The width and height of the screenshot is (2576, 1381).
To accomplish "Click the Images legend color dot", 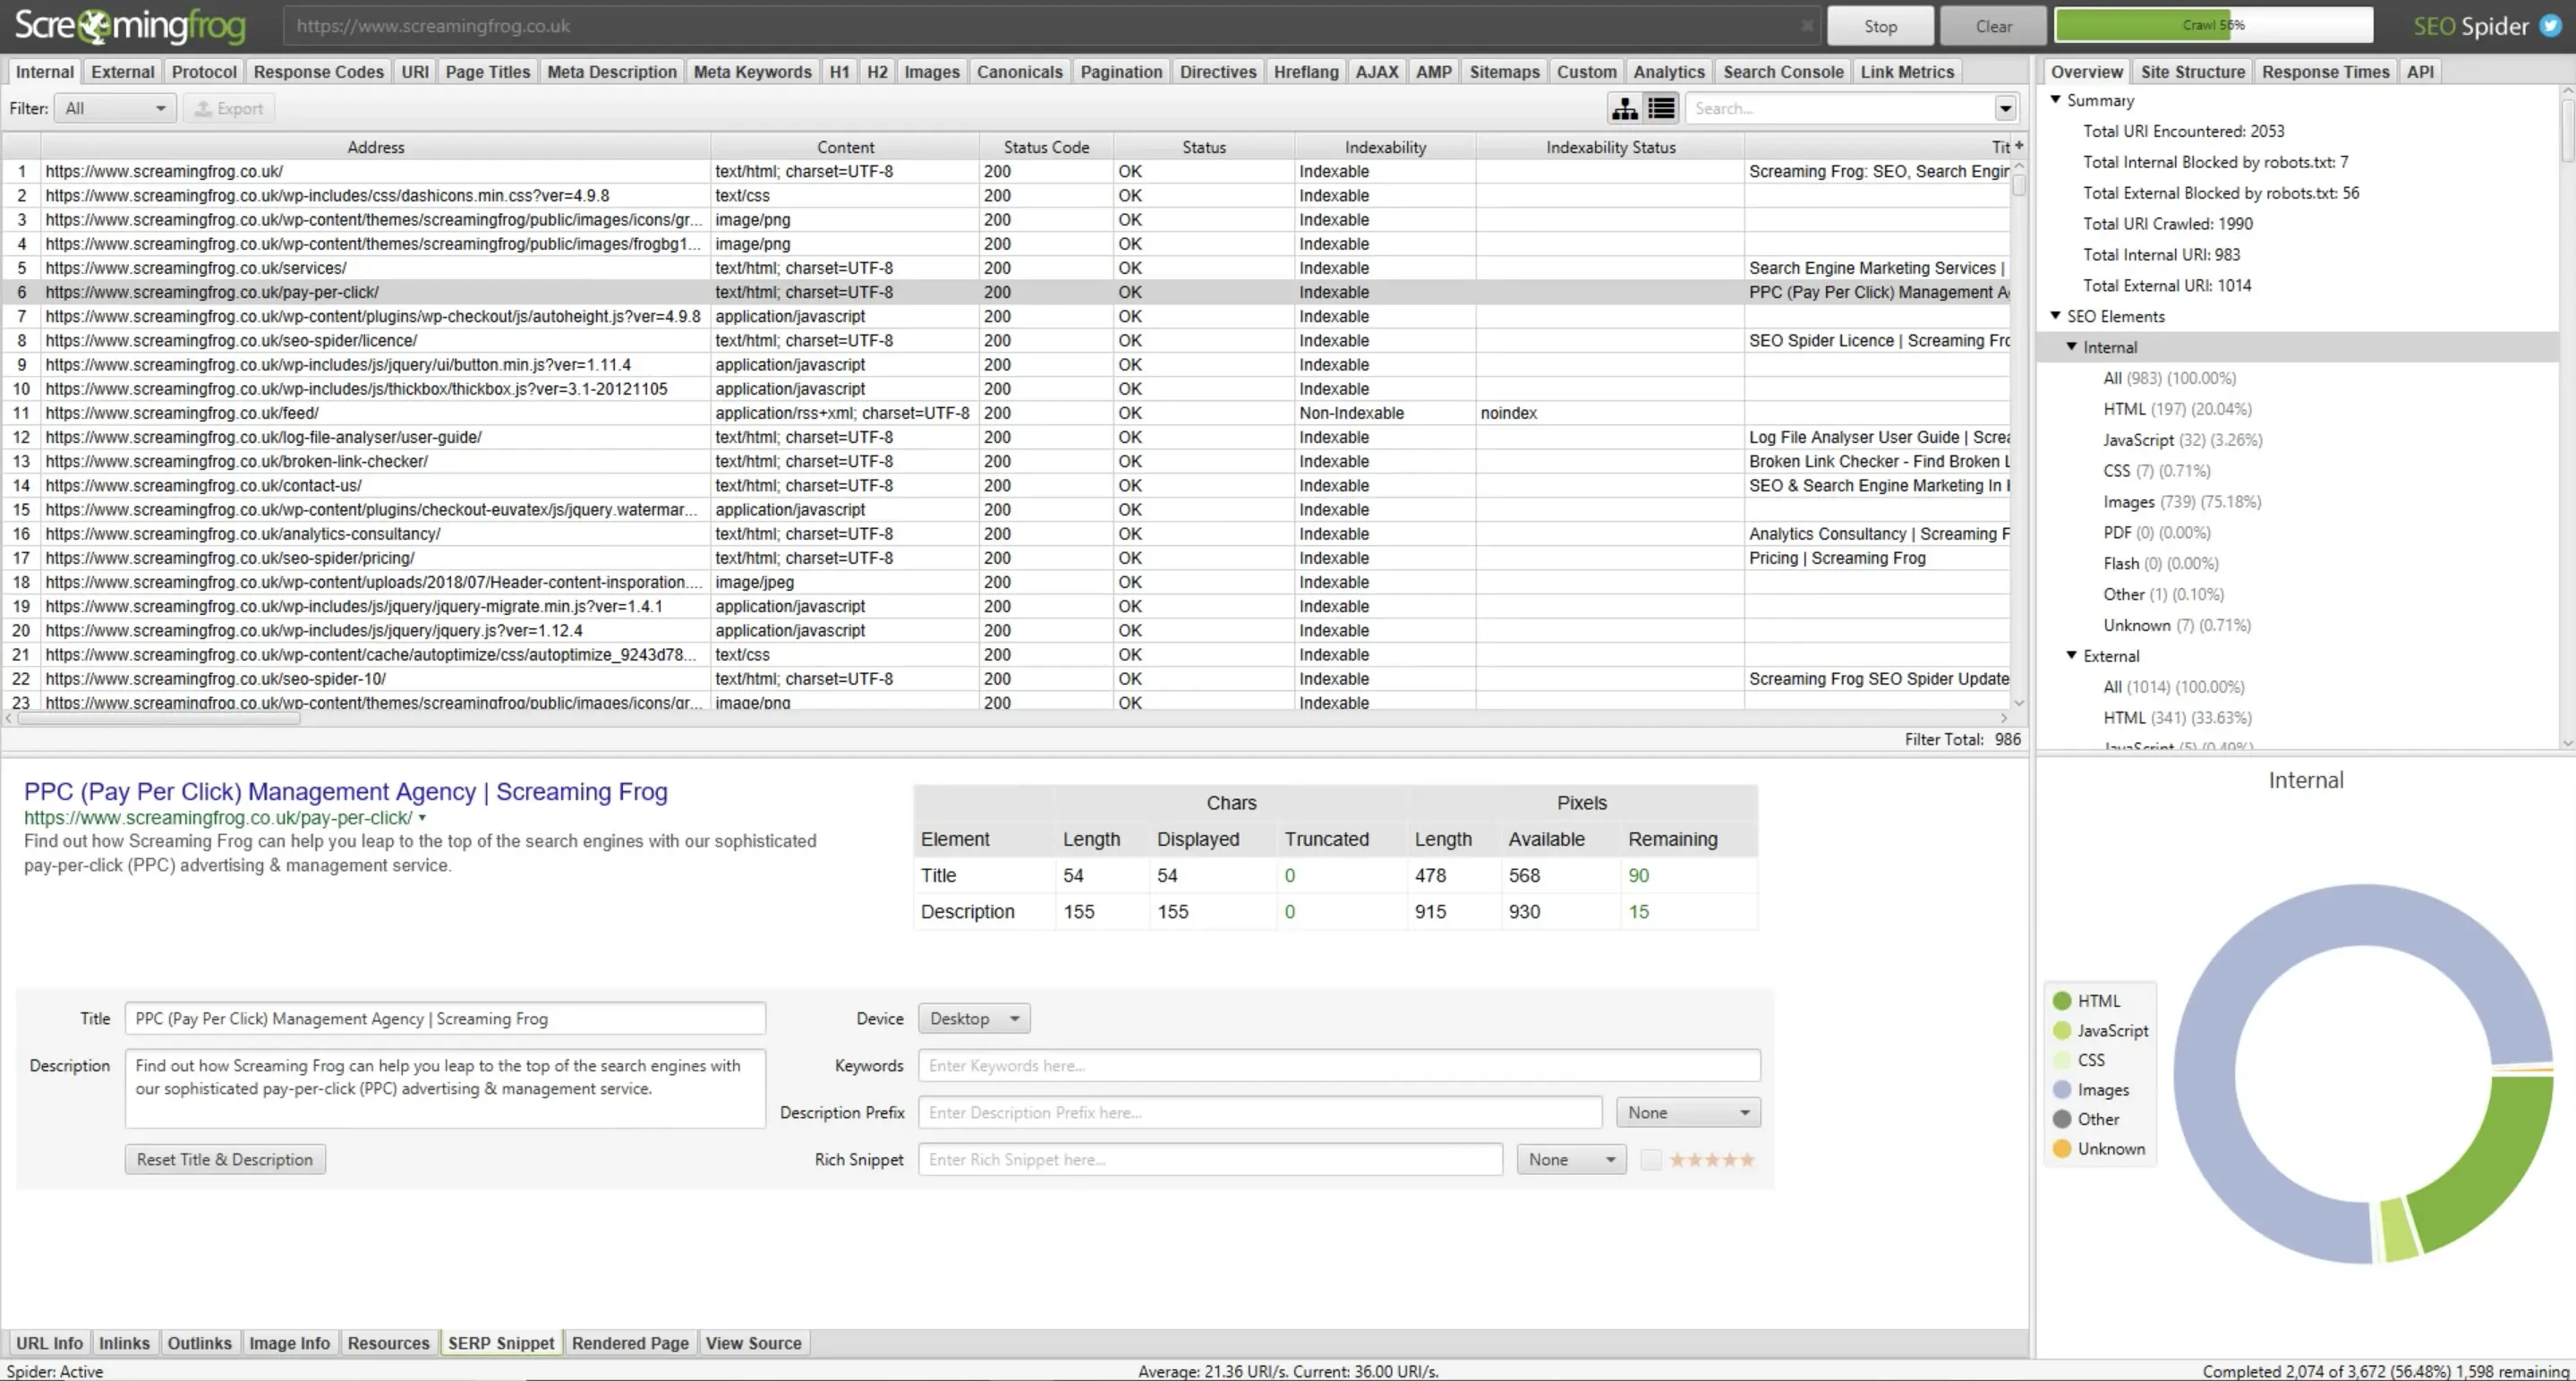I will 2061,1090.
